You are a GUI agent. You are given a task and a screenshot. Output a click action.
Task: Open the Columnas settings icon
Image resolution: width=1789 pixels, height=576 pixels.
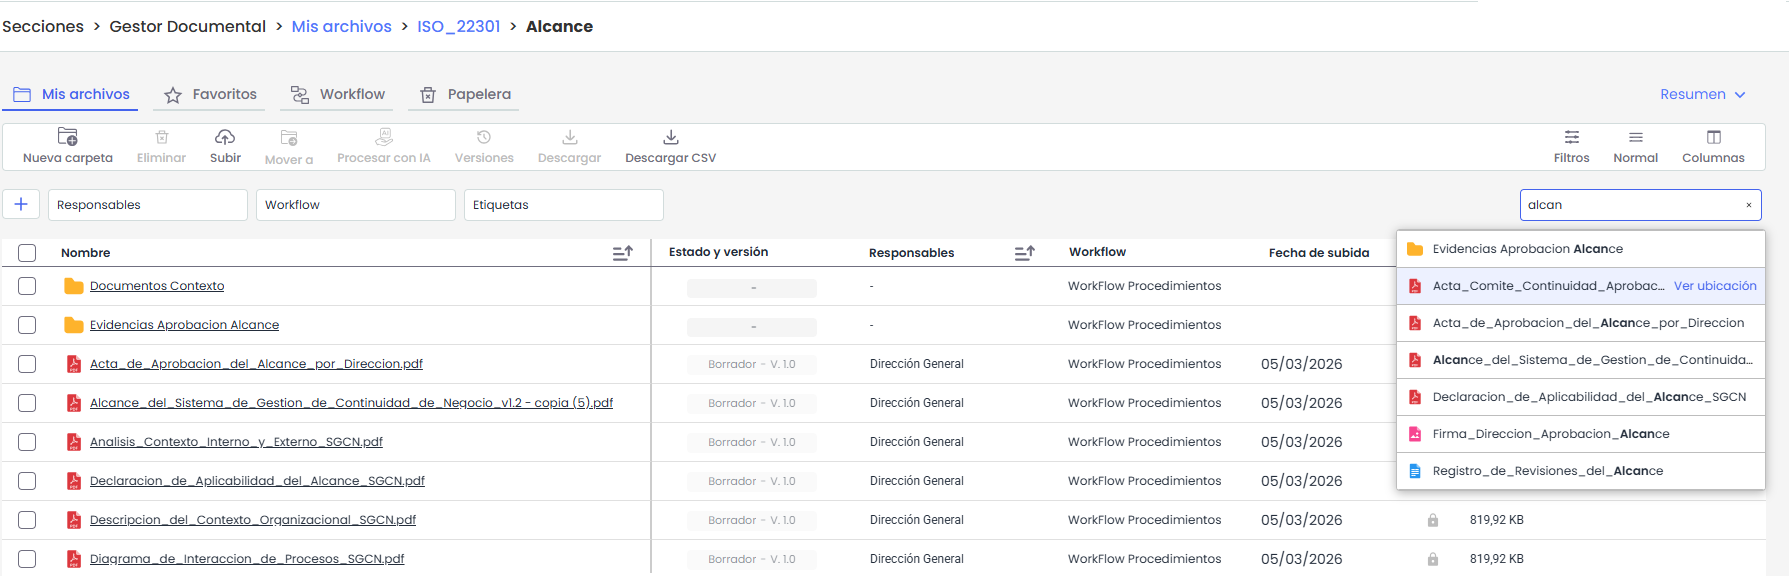pos(1713,137)
